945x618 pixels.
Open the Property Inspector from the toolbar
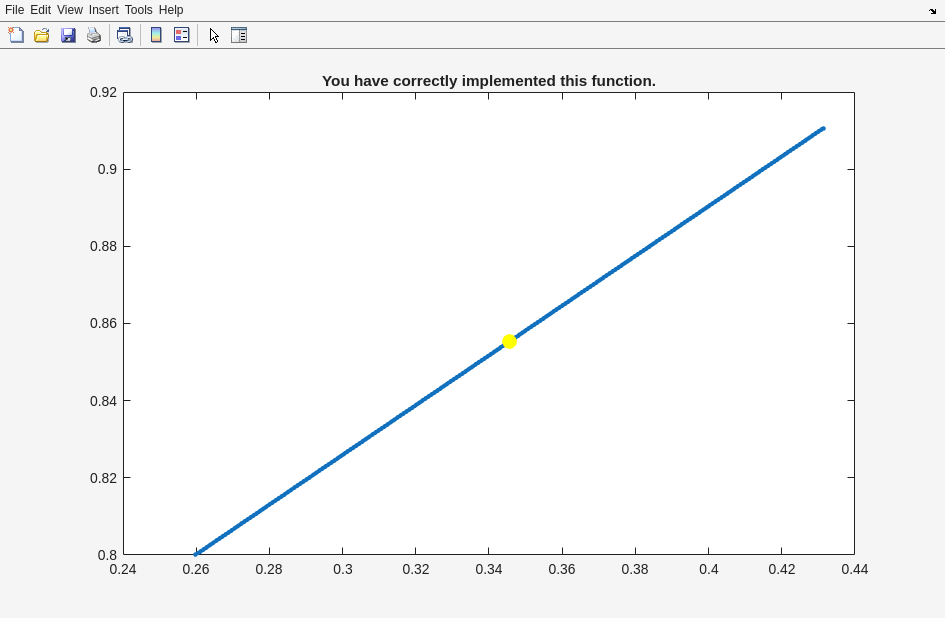tap(239, 35)
